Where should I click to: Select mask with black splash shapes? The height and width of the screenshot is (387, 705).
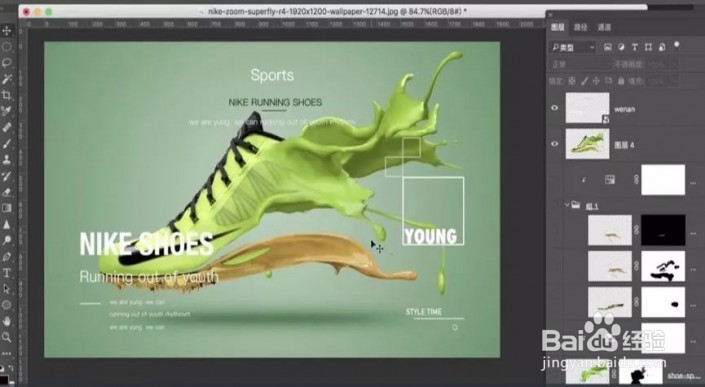[663, 266]
